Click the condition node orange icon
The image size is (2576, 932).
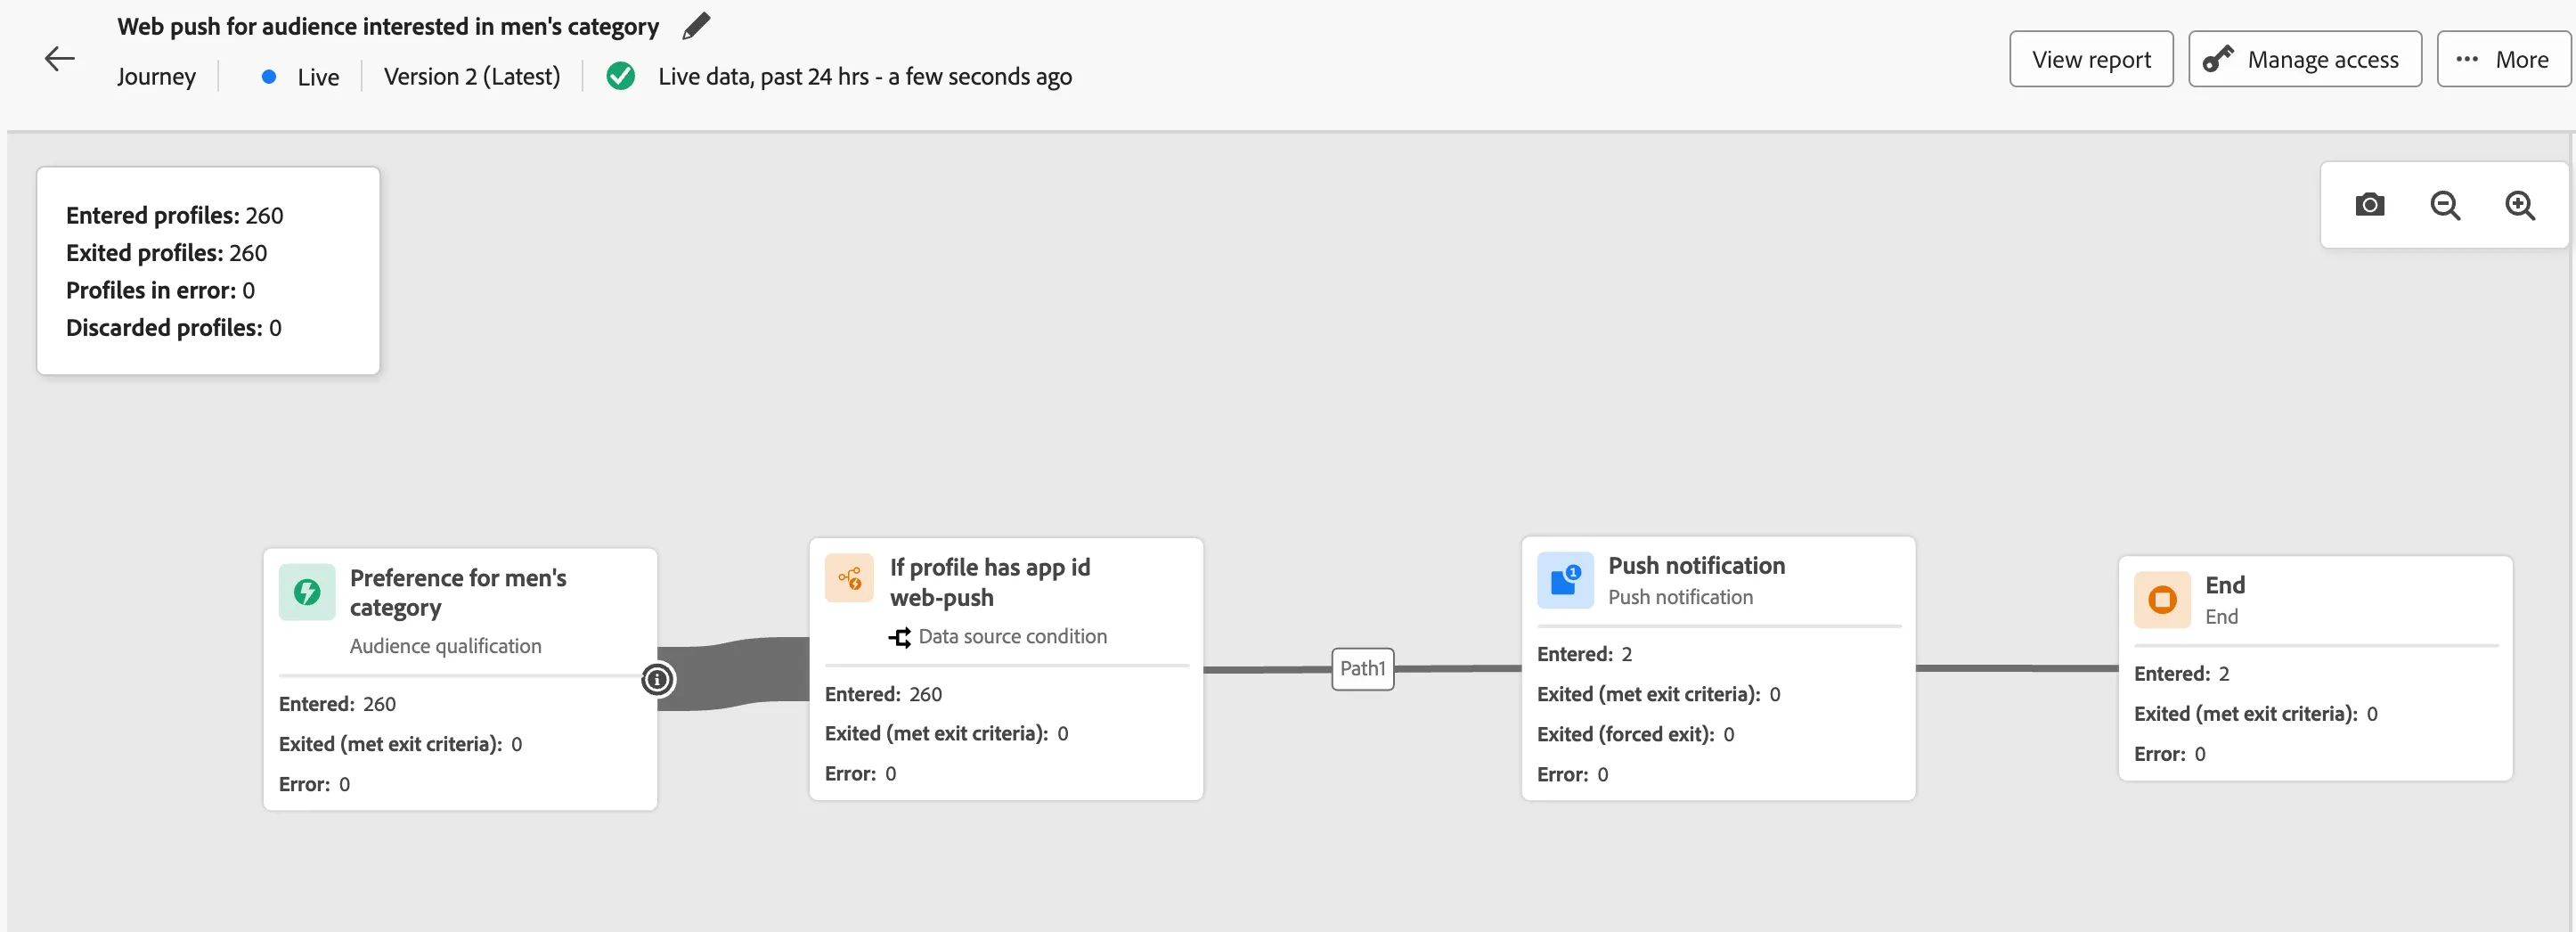849,578
